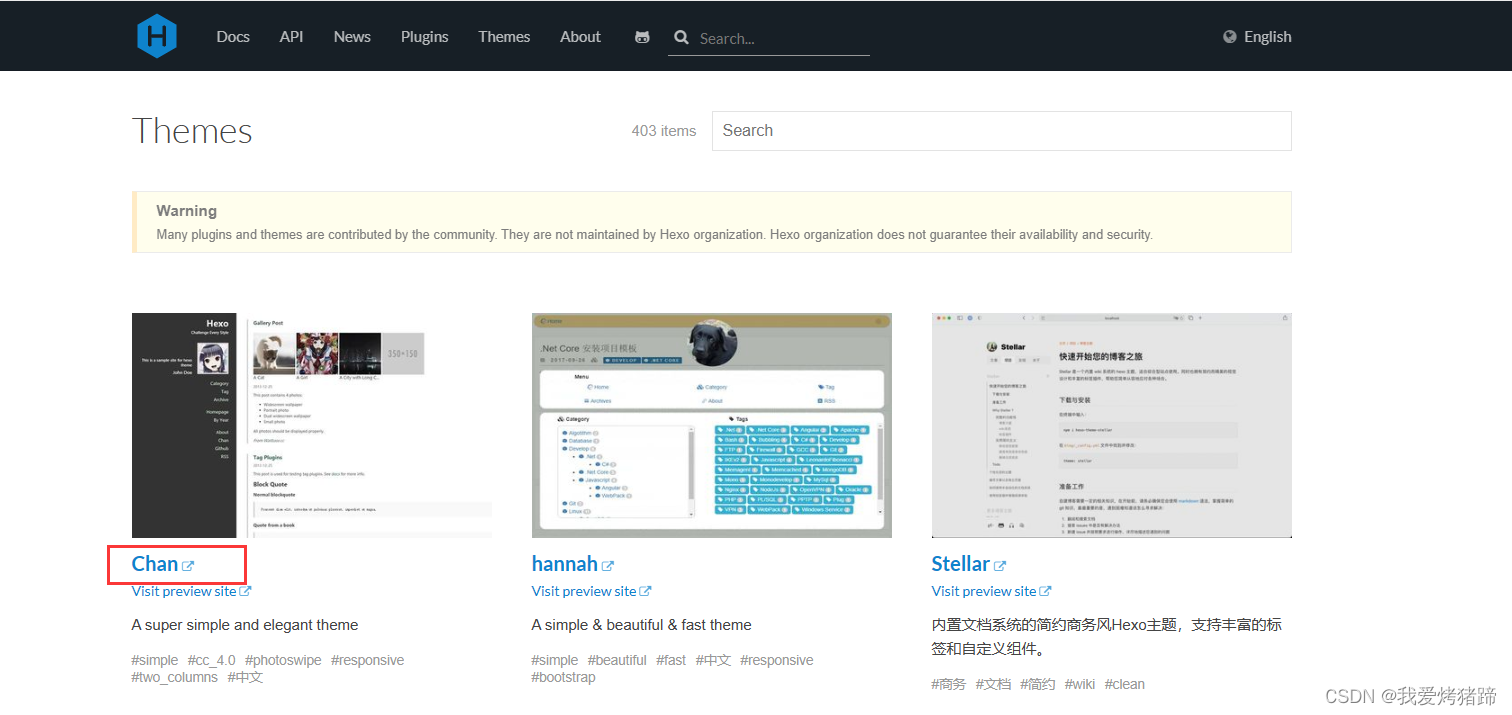Click the Themes page heading
The image size is (1512, 715).
point(192,131)
